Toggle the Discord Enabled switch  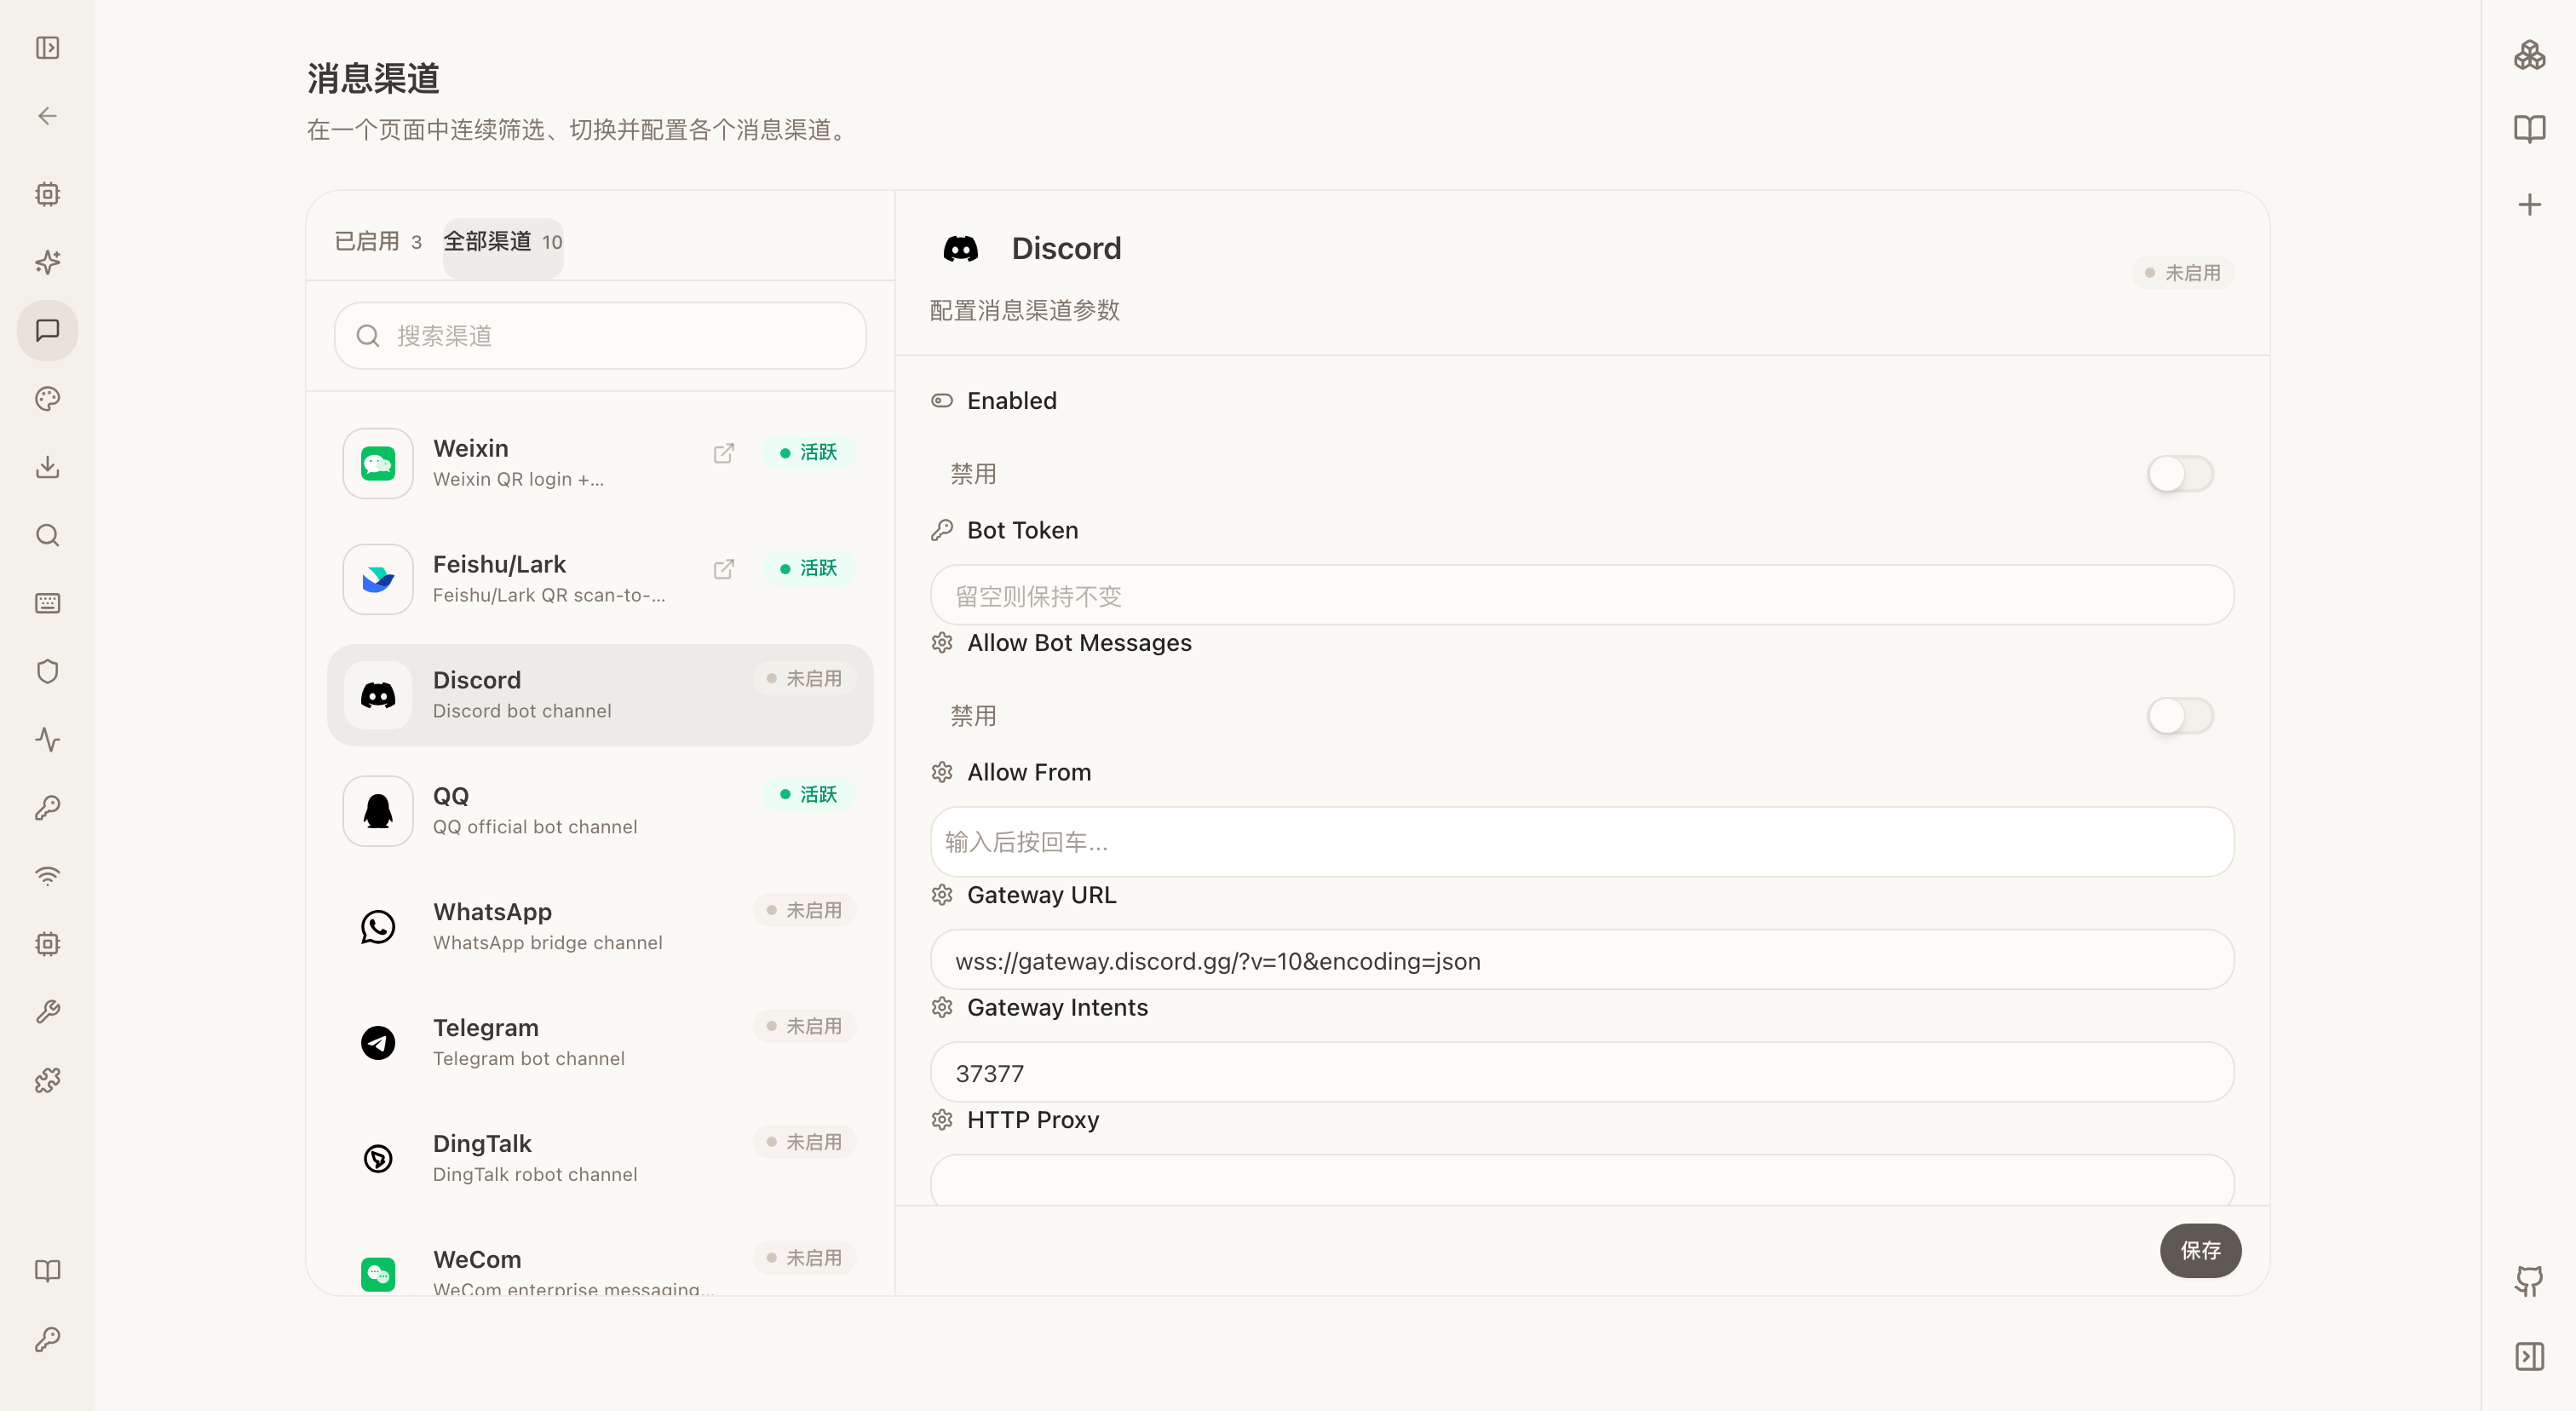coord(2180,474)
